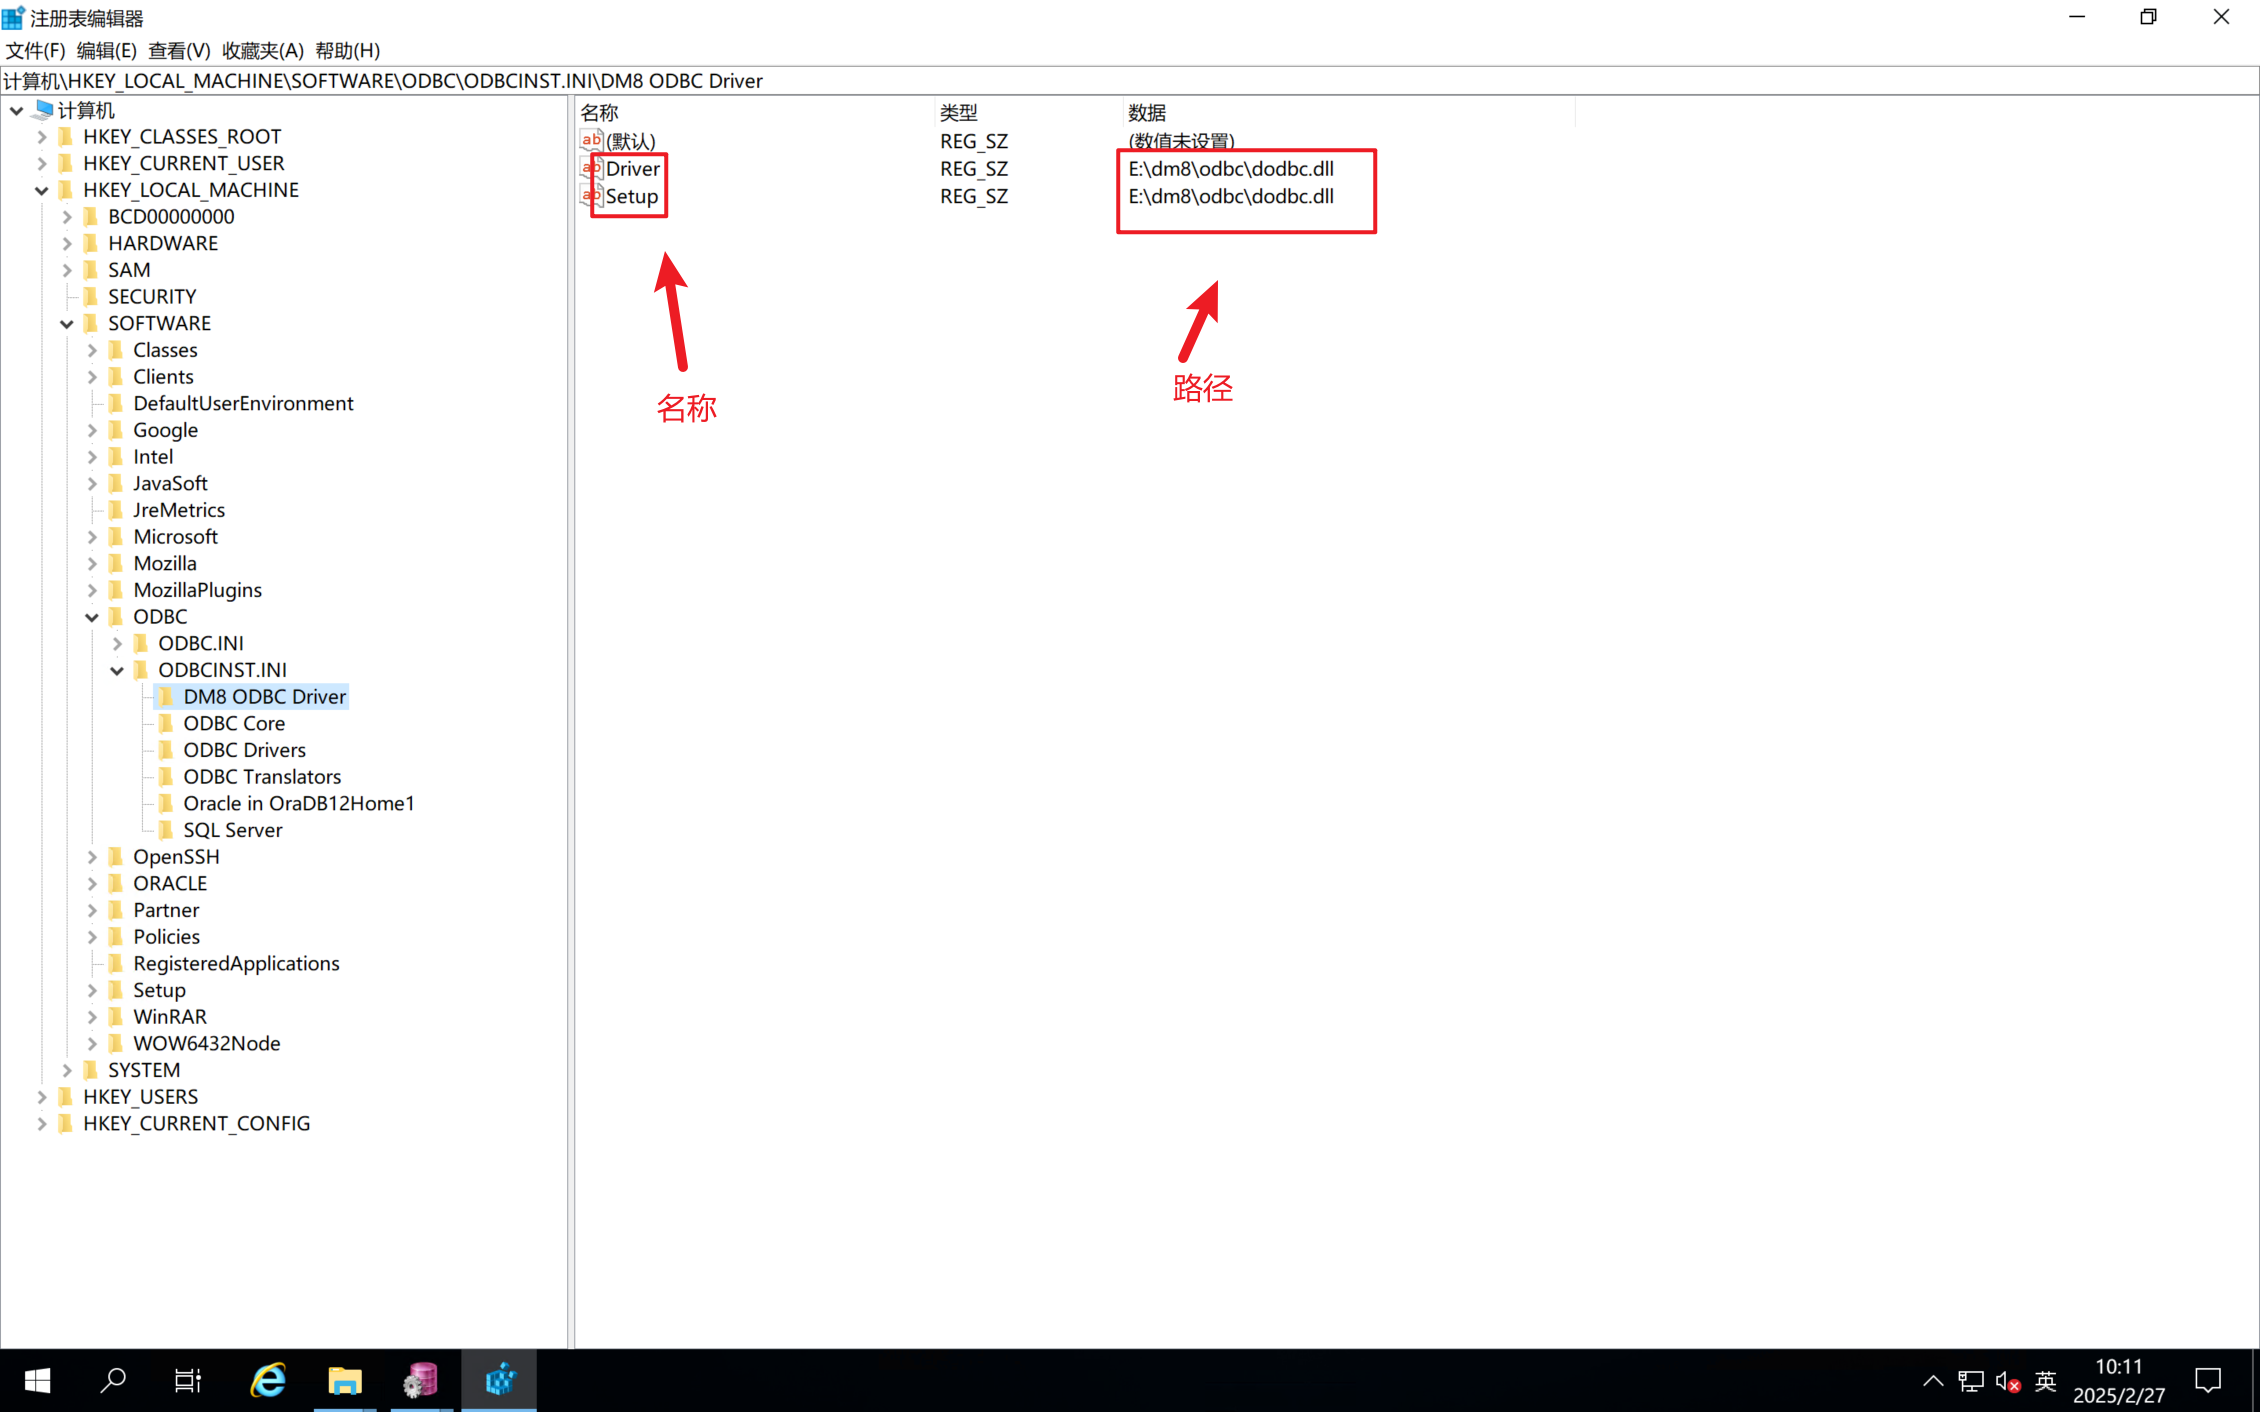Viewport: 2260px width, 1412px height.
Task: Select the JreMetrics key
Action: coord(179,510)
